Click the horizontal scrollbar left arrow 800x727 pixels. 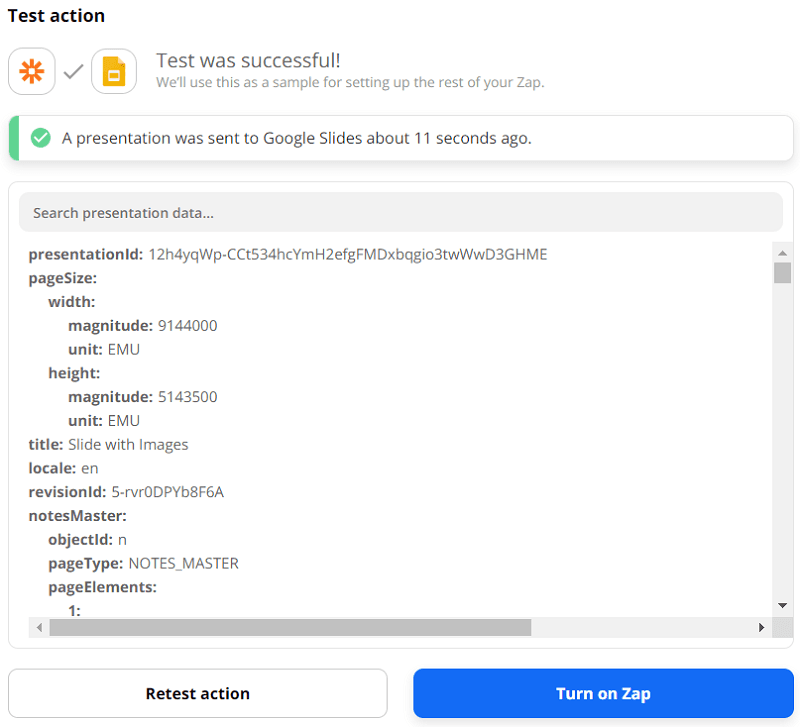(39, 627)
